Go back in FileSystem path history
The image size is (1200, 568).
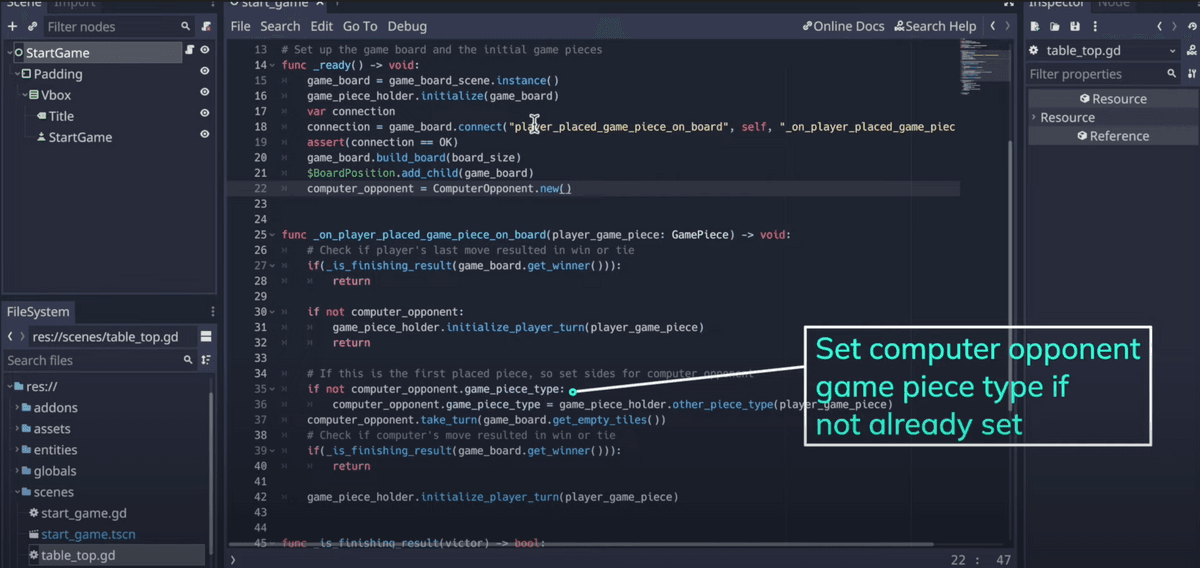pos(10,337)
